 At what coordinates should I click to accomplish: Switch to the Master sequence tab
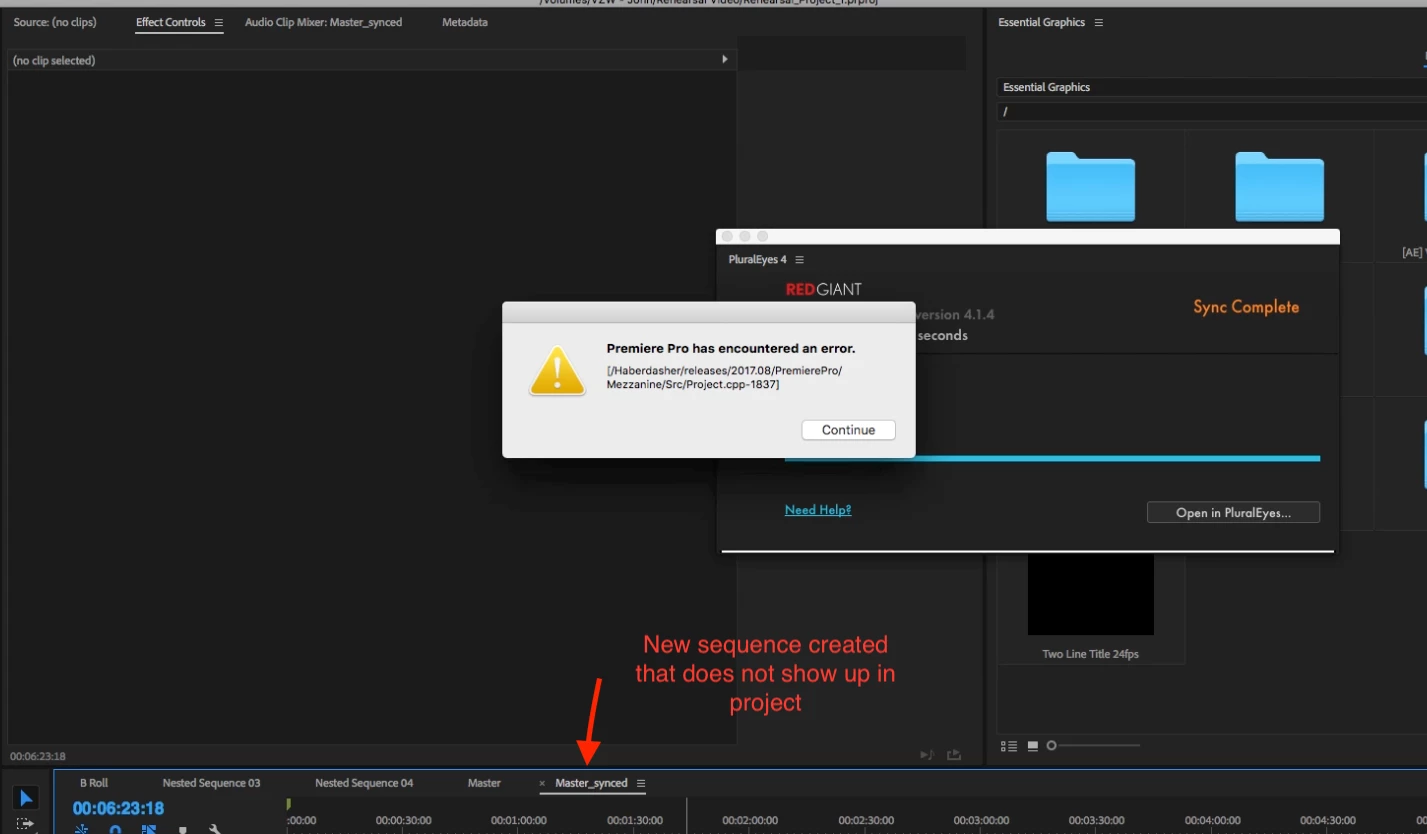click(x=484, y=783)
